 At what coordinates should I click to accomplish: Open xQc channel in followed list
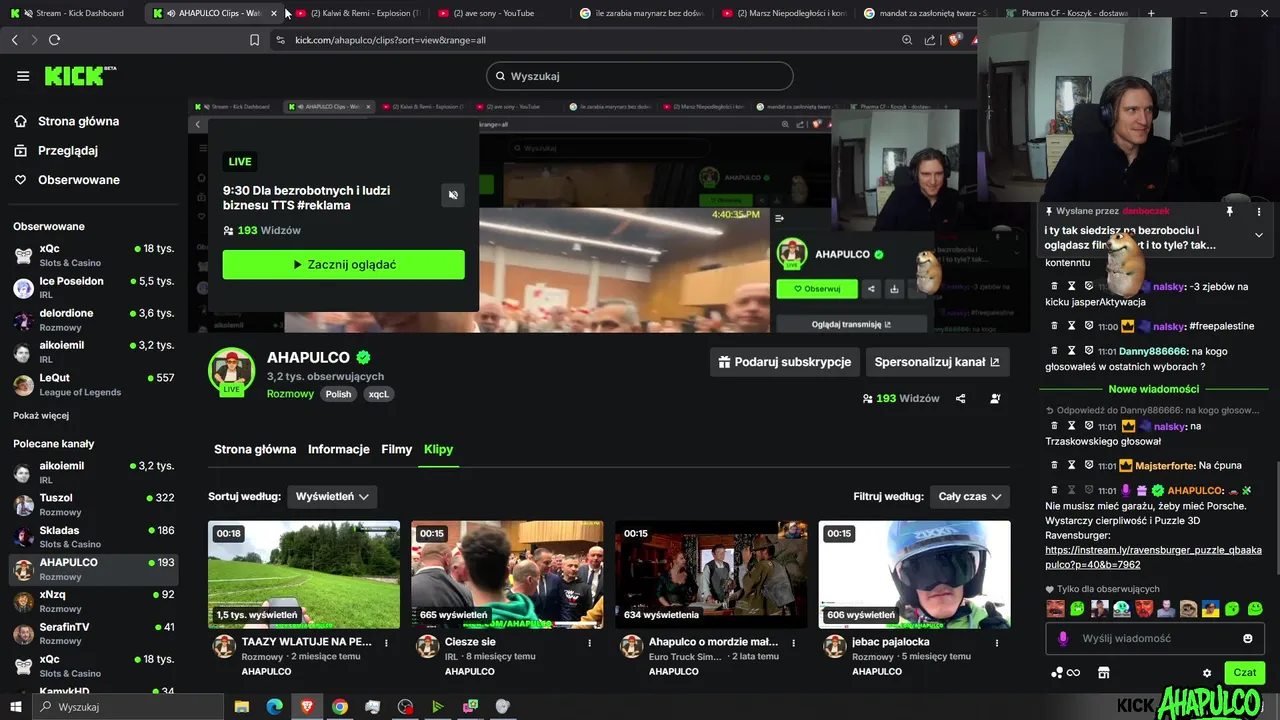coord(94,255)
